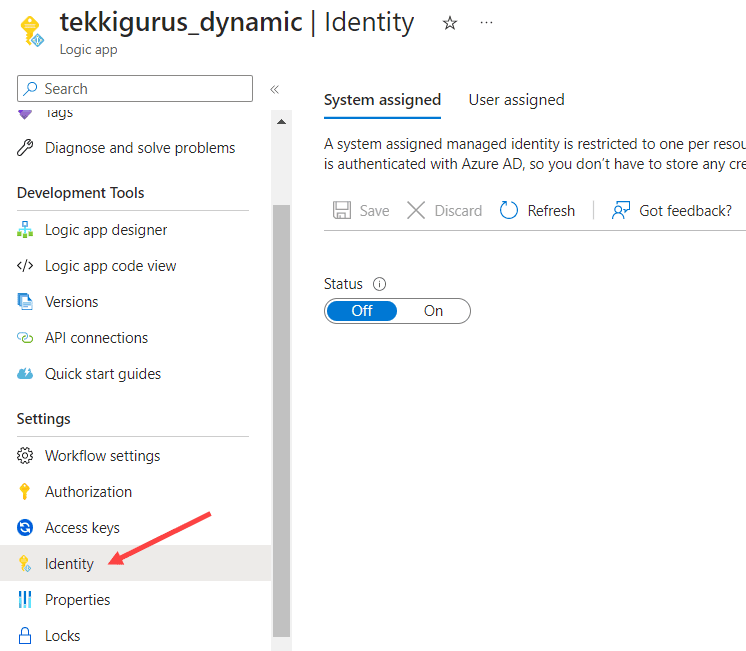This screenshot has height=651, width=746.
Task: Open Logic app code view
Action: pyautogui.click(x=110, y=266)
